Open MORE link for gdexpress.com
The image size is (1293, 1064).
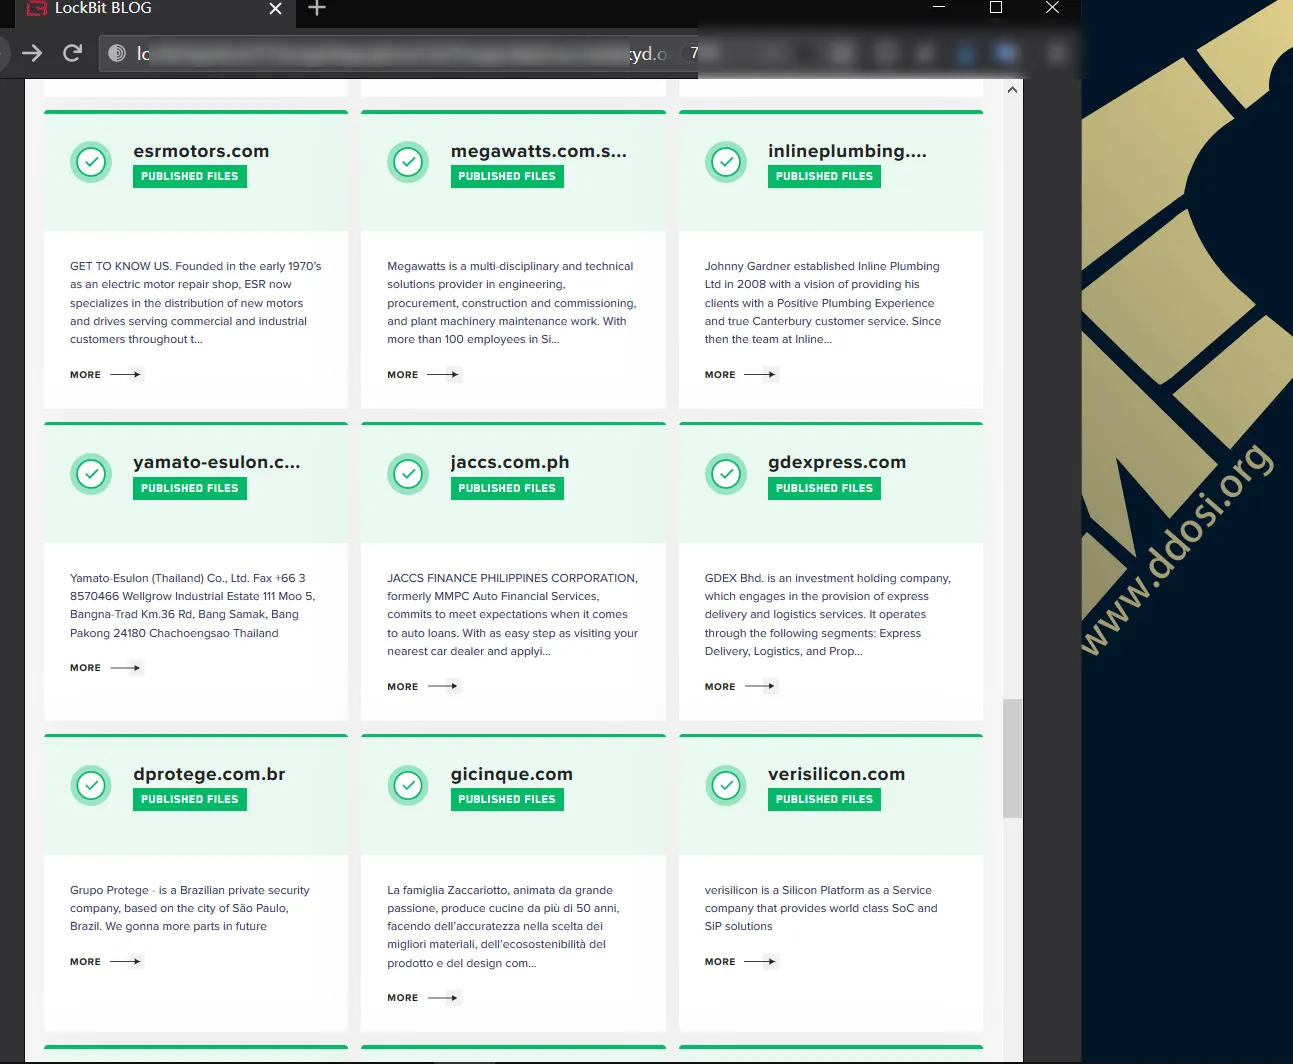pyautogui.click(x=741, y=687)
